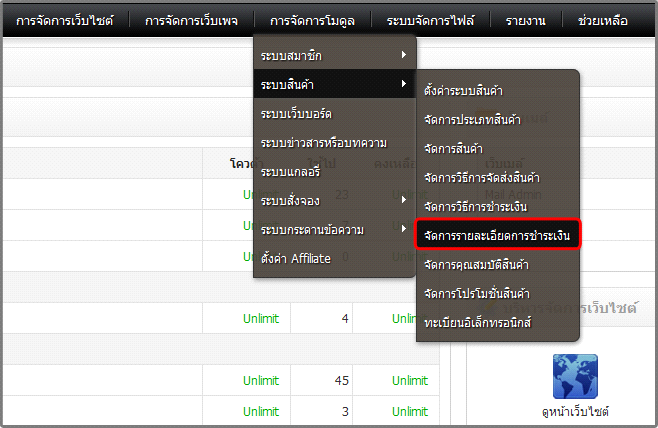Select ระบบเว็บบอร์ด menu entry

point(334,113)
